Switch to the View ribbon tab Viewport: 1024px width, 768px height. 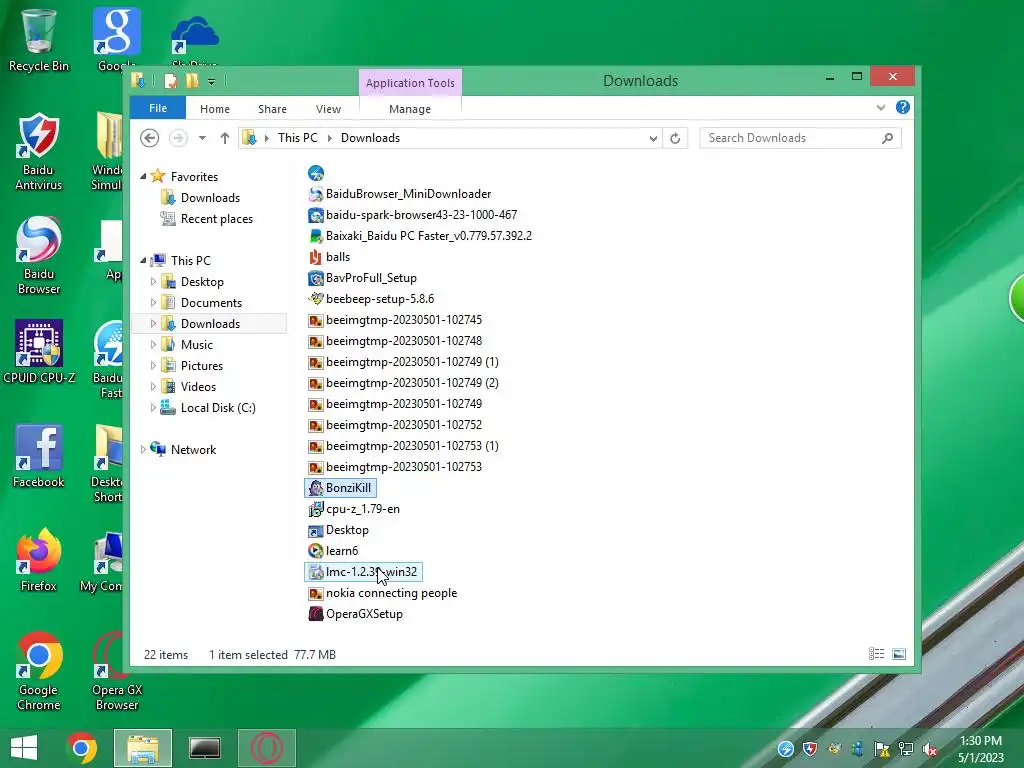click(x=328, y=109)
